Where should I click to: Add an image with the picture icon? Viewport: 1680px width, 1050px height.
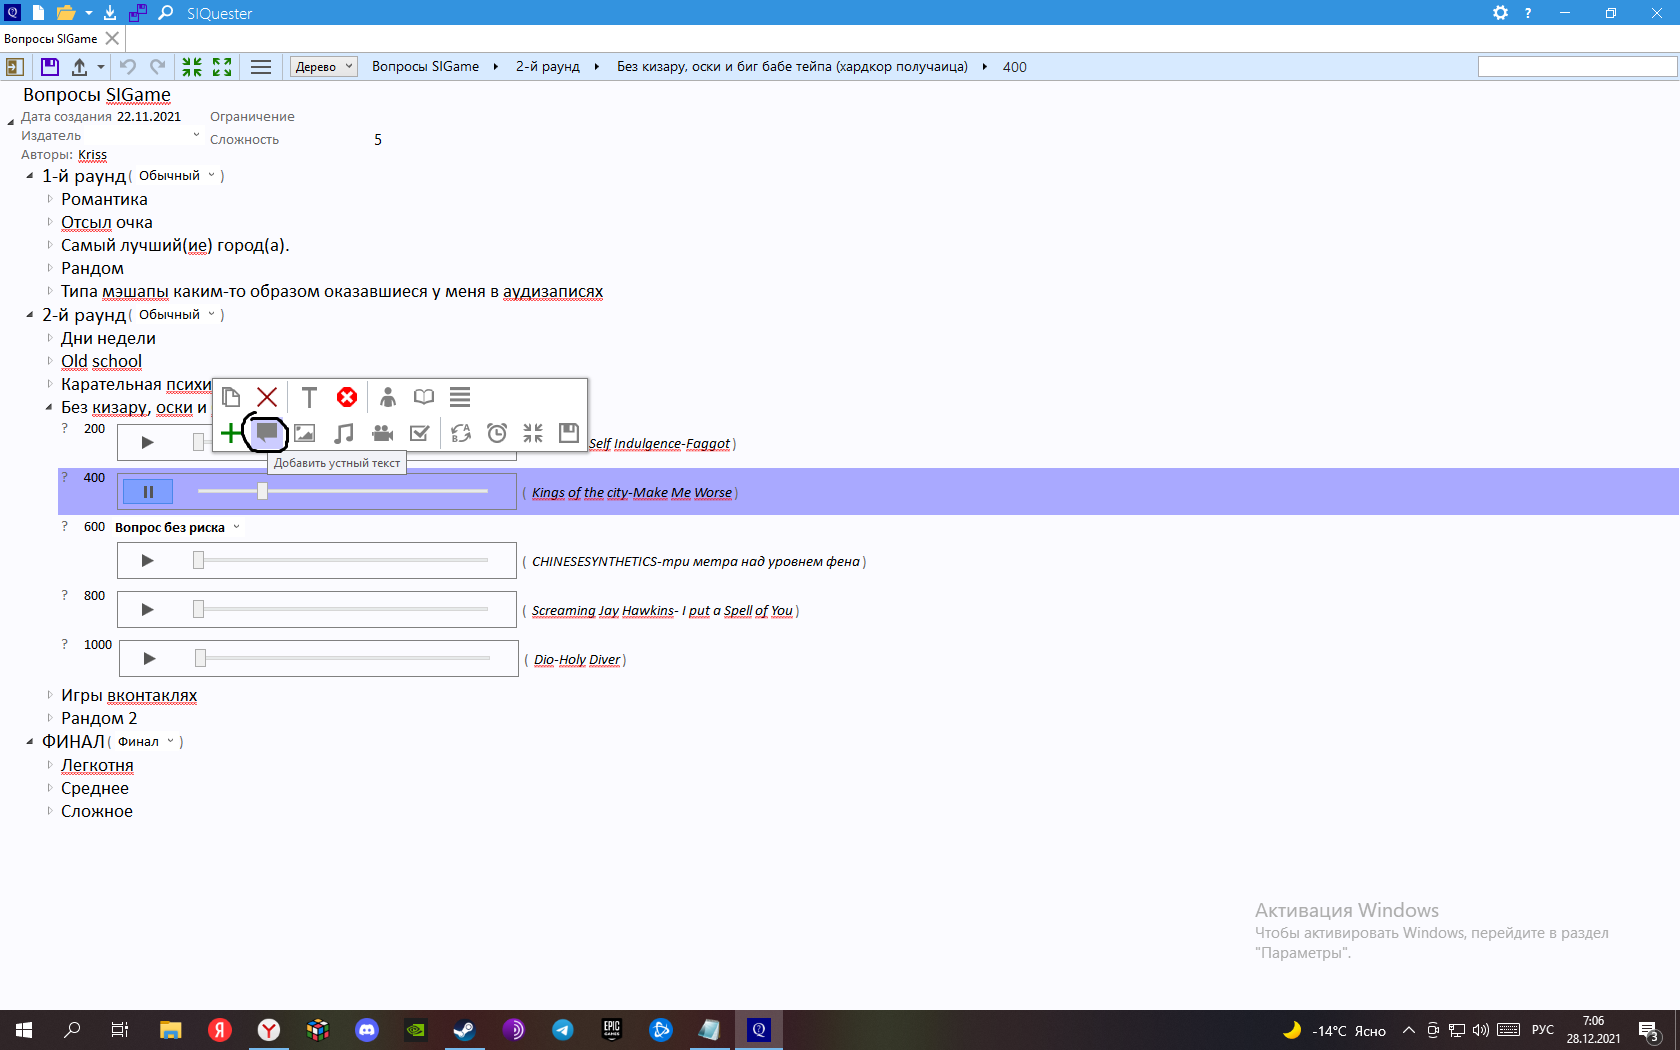coord(305,432)
